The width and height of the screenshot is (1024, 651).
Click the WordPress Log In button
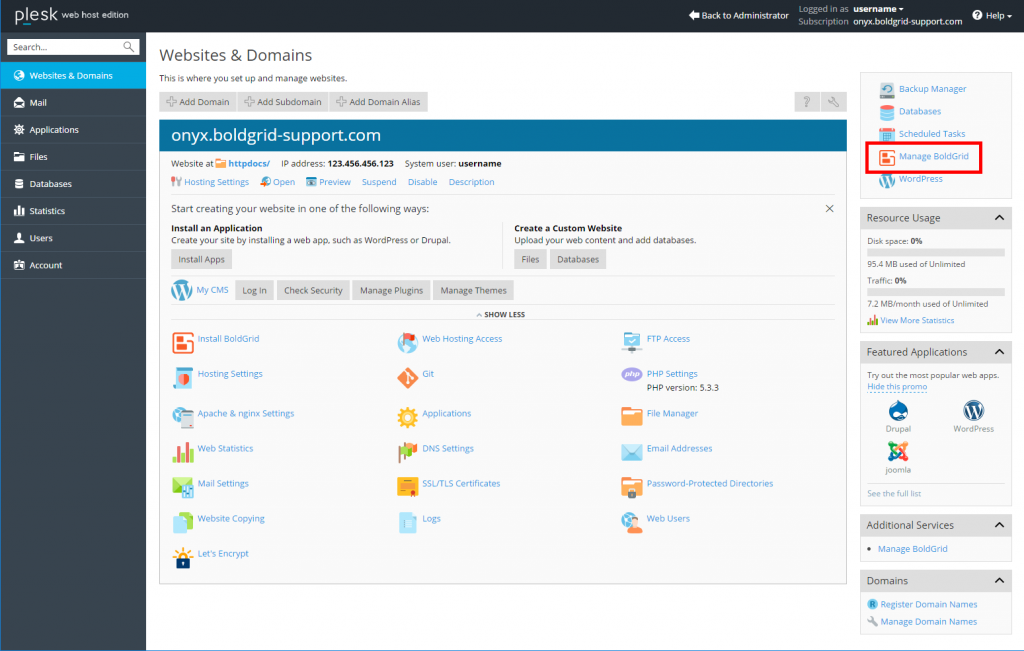255,291
